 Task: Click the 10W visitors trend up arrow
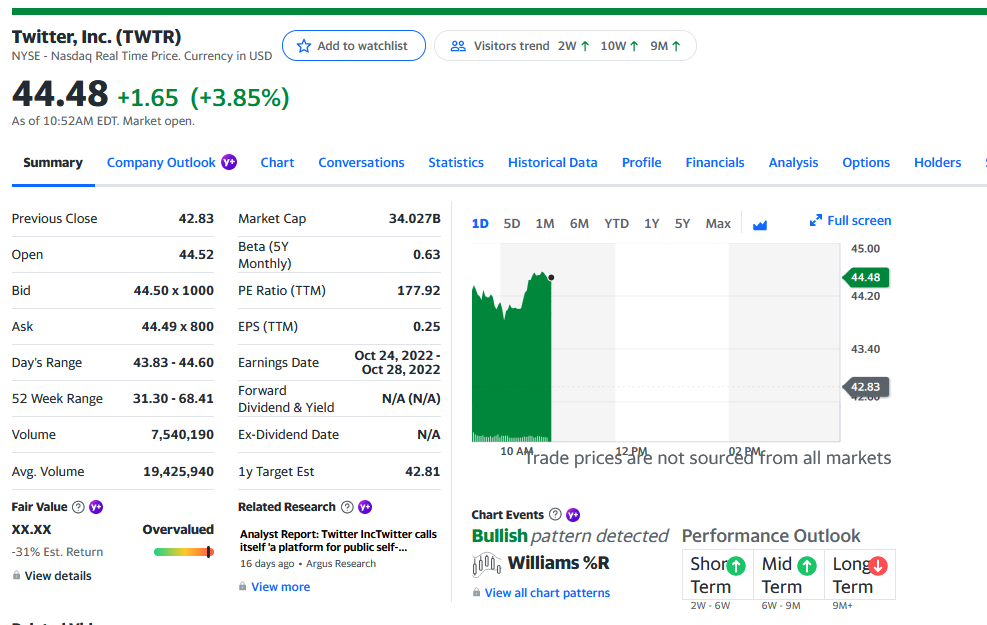[x=634, y=46]
